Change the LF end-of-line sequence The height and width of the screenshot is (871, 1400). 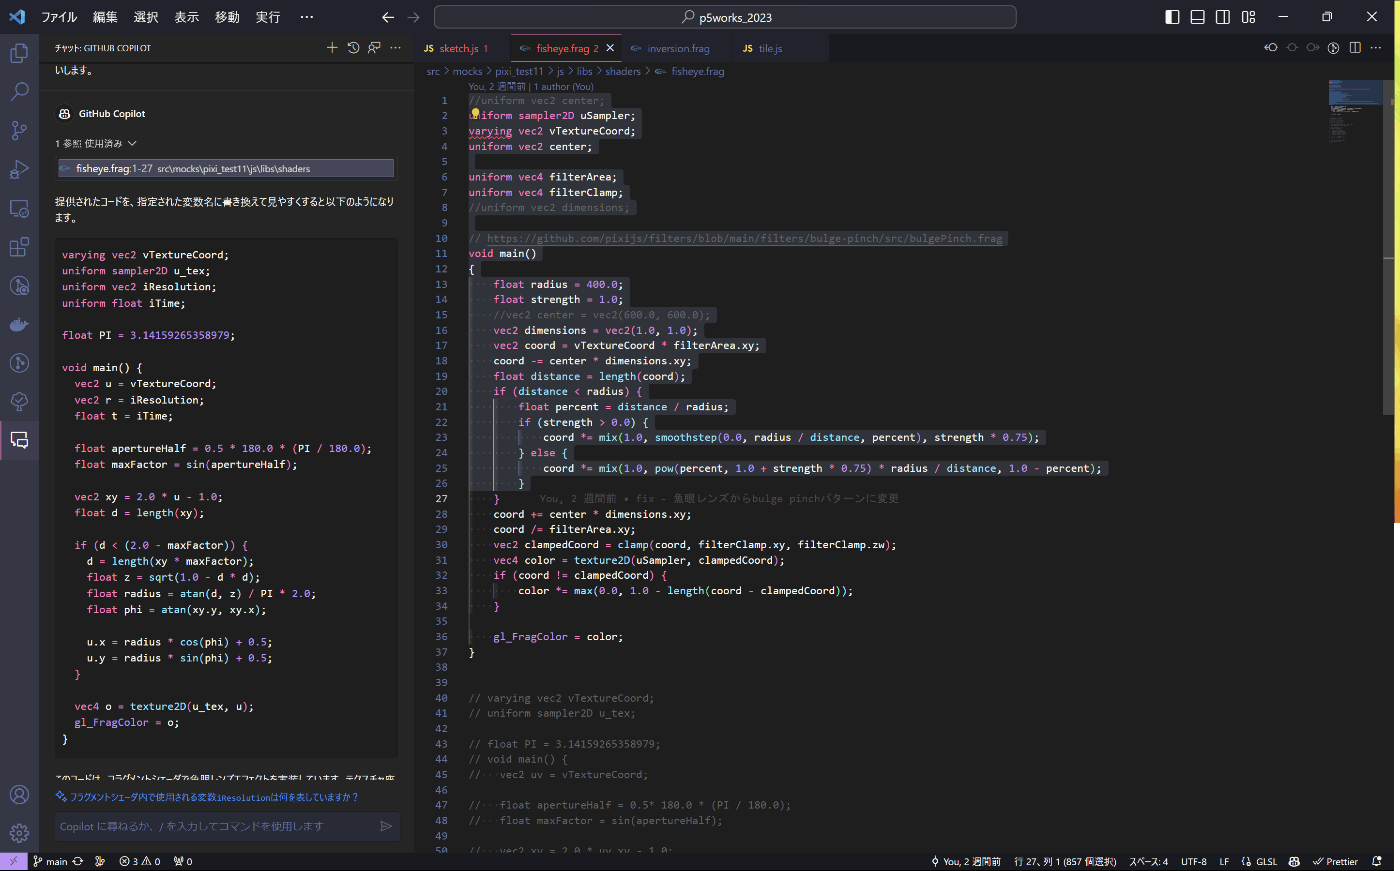(1224, 861)
